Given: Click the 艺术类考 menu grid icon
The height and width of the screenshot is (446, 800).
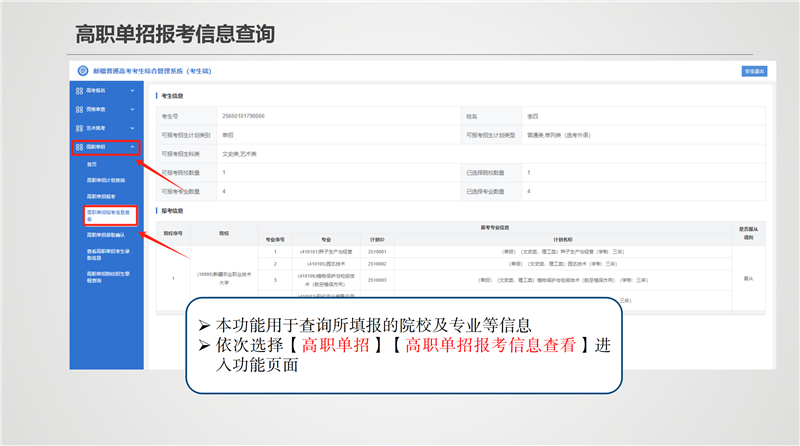Looking at the screenshot, I should tap(79, 128).
